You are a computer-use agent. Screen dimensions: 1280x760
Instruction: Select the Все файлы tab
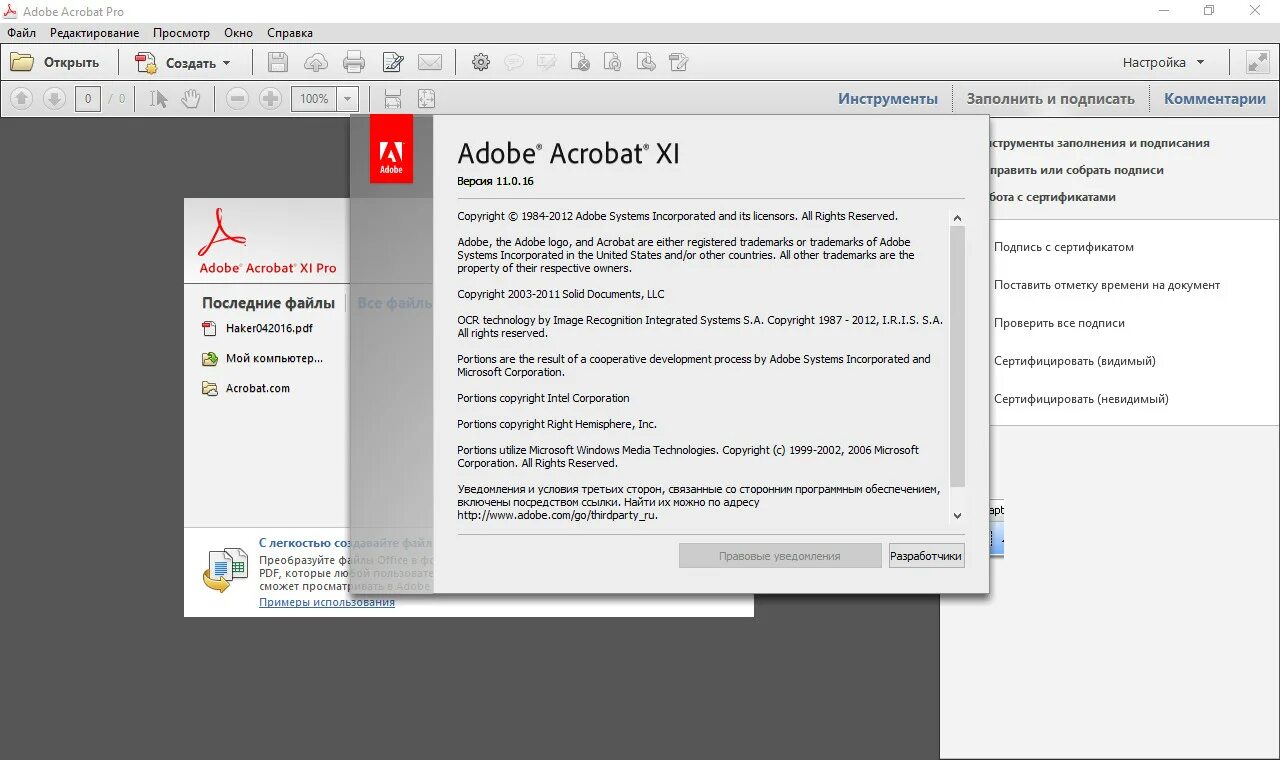pos(395,303)
